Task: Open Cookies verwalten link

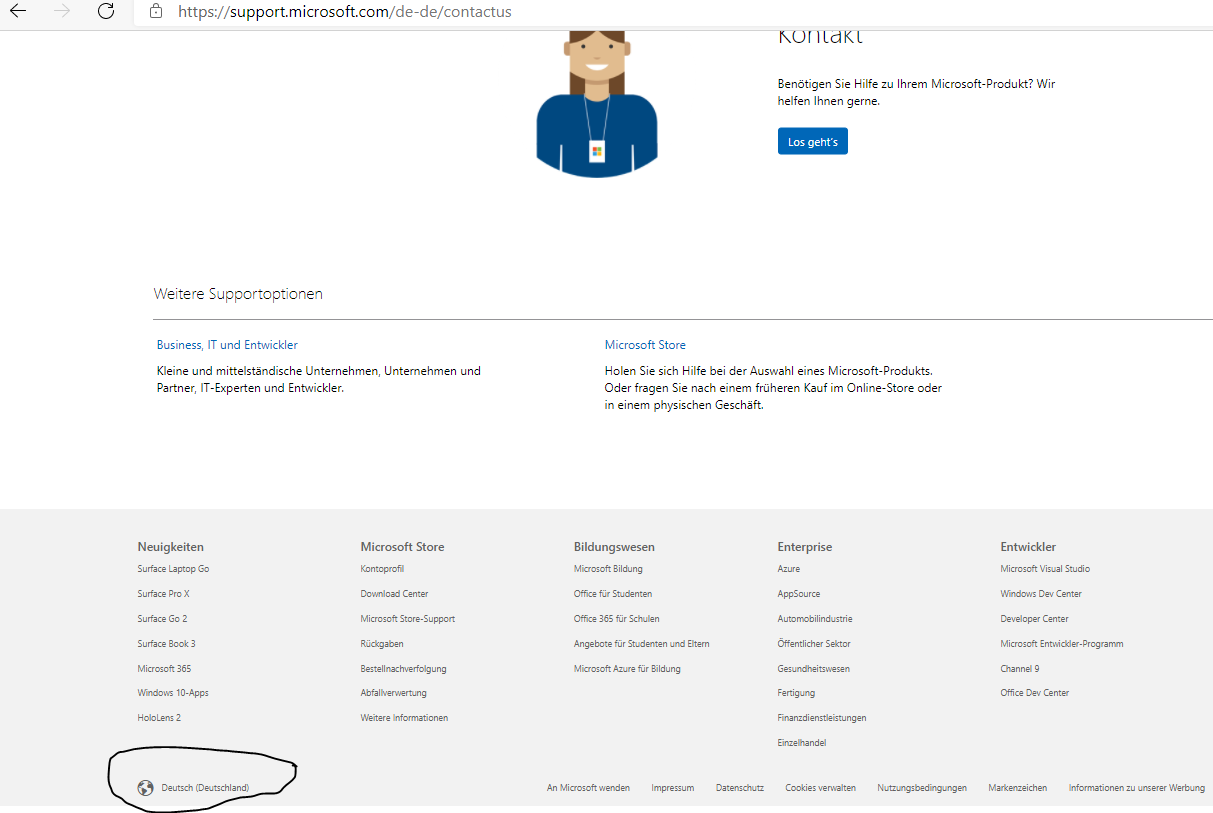Action: (821, 788)
